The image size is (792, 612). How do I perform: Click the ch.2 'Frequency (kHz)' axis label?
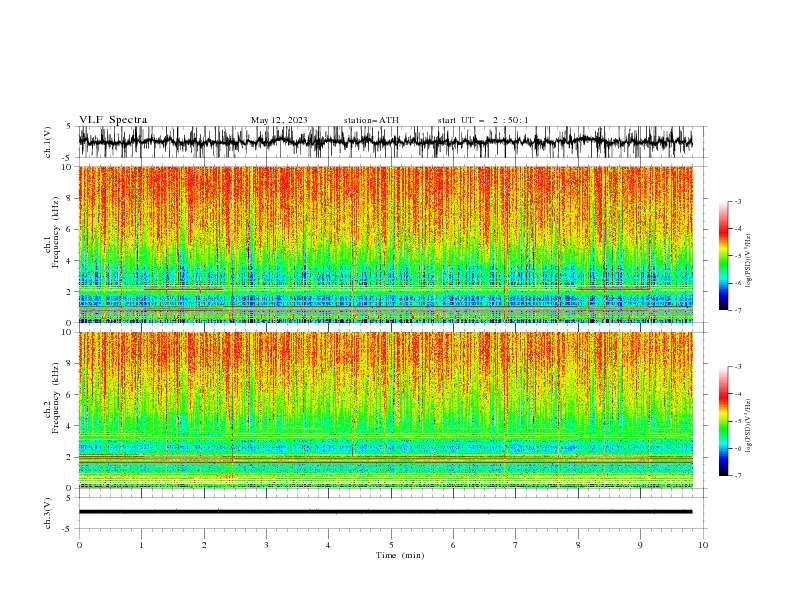(x=56, y=398)
